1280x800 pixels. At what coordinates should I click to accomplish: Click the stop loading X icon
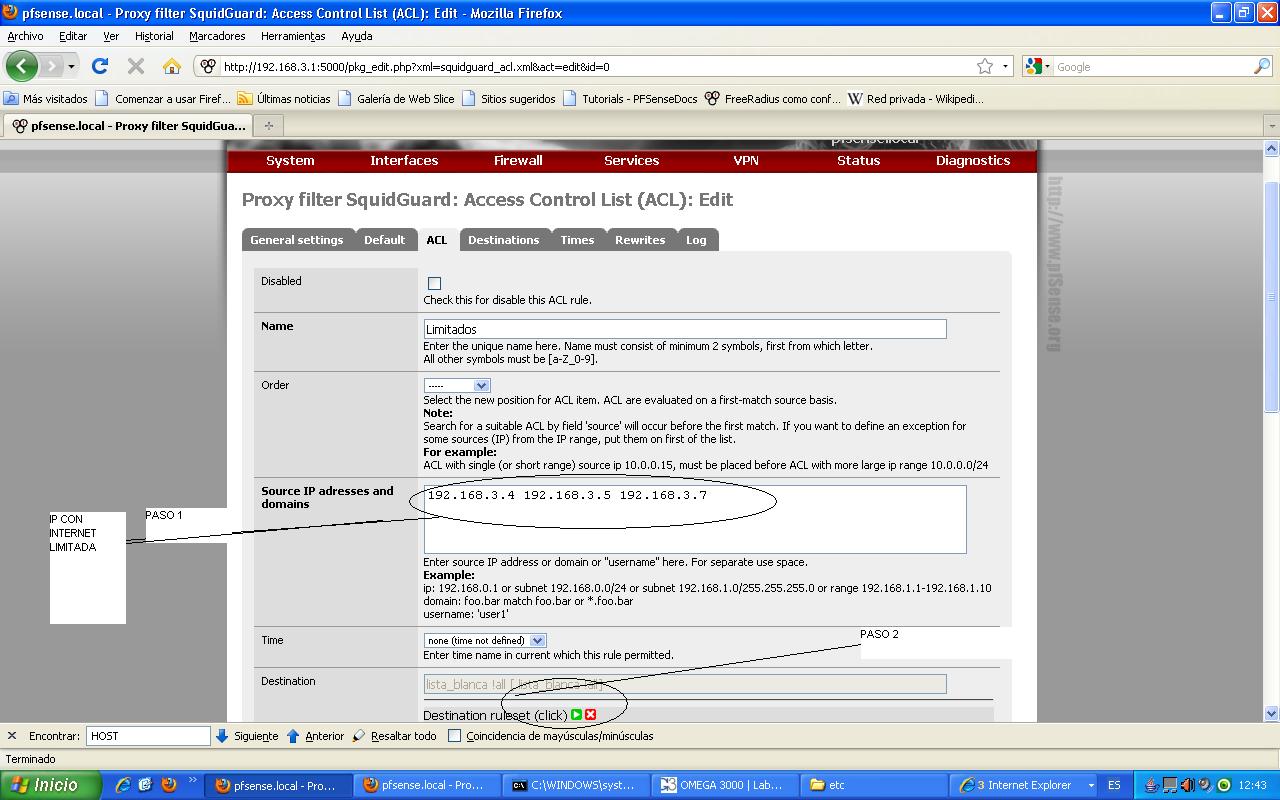pos(136,66)
